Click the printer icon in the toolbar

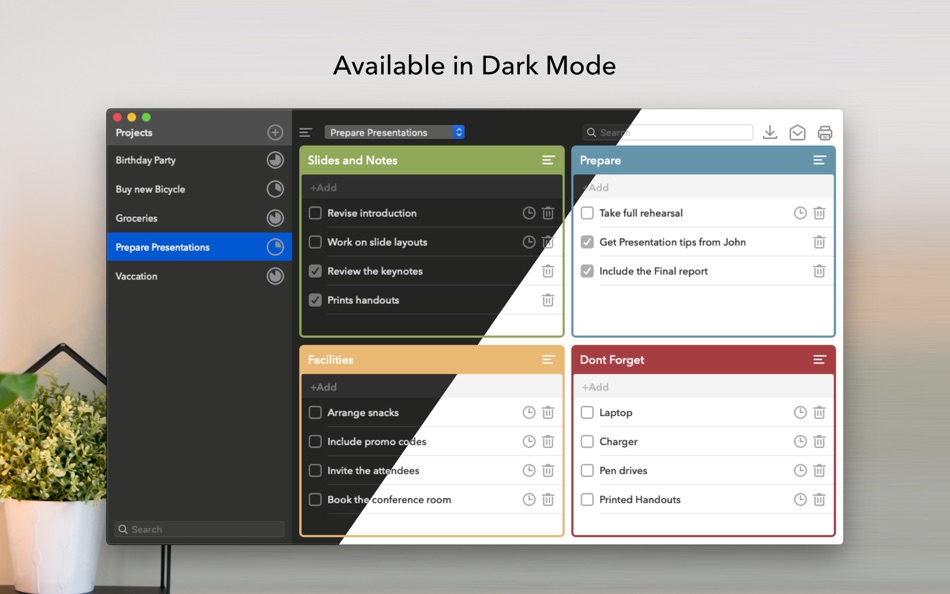coord(825,132)
